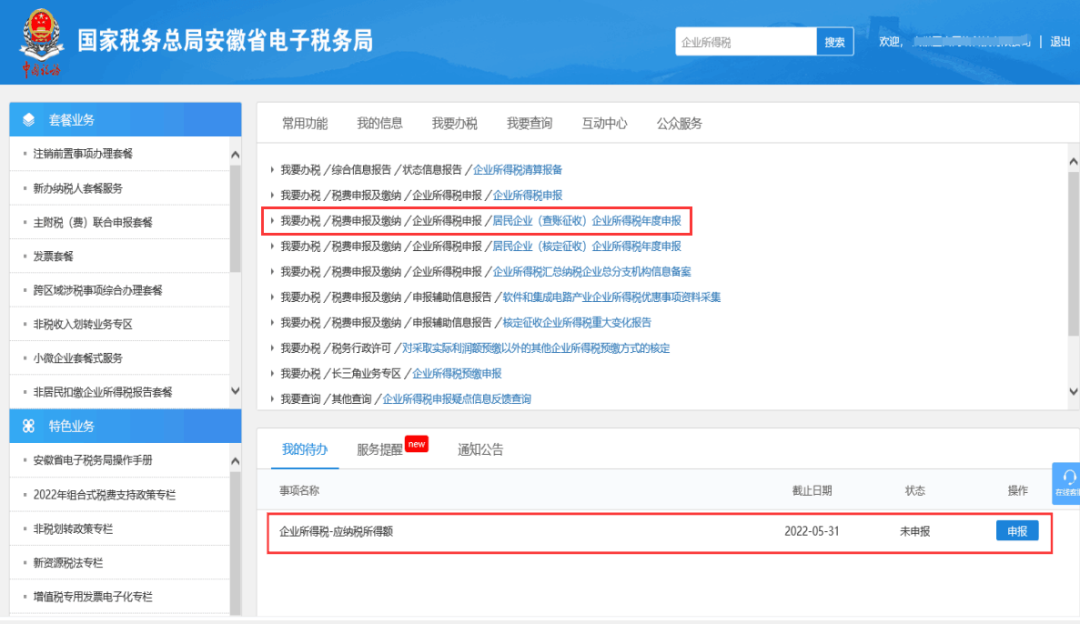
Task: Click the deadline date 2022-05-31
Action: click(811, 532)
